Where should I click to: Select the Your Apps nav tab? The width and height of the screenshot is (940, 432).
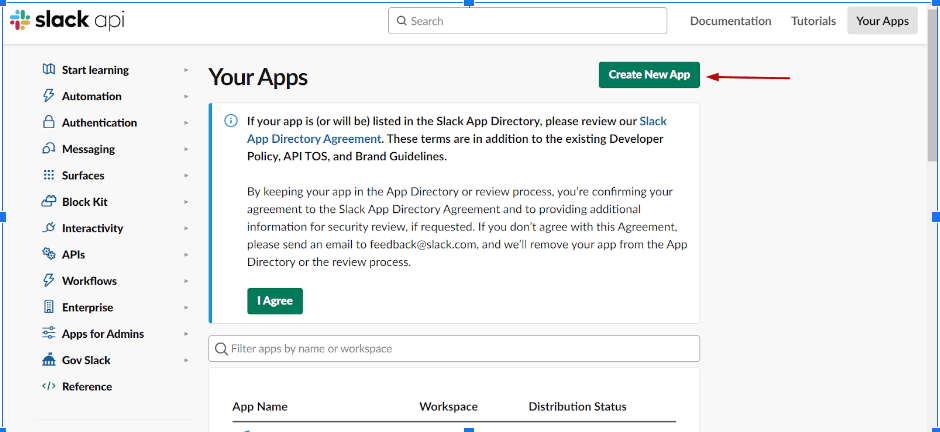[x=882, y=21]
